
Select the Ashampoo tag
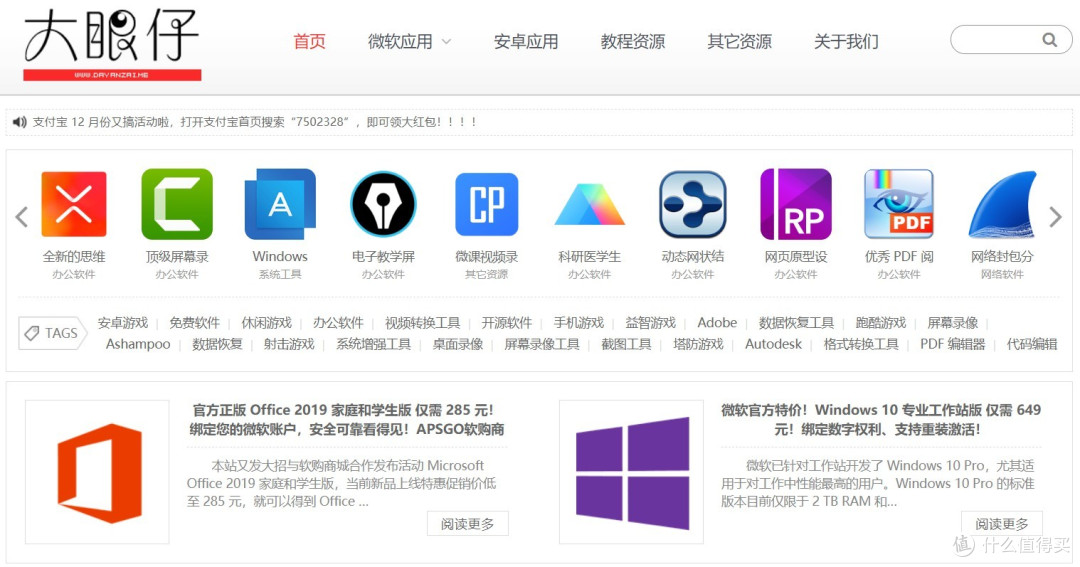(138, 344)
